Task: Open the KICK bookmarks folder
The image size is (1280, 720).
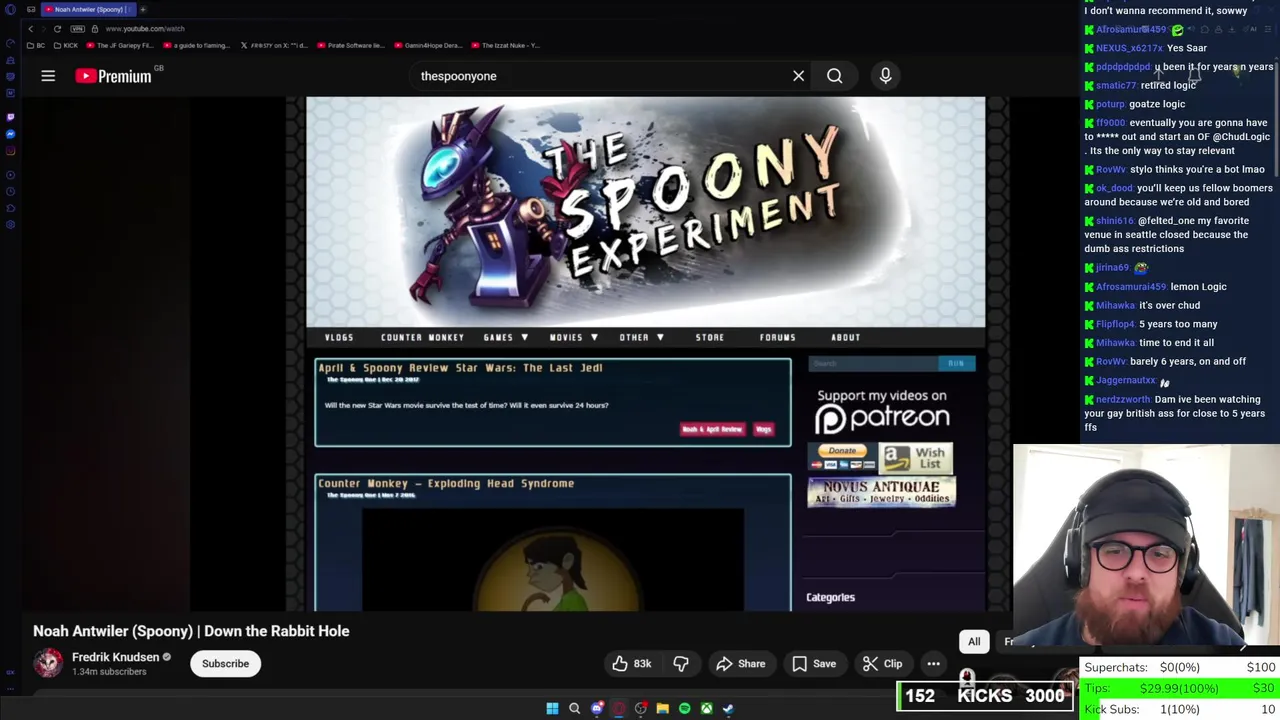Action: [66, 46]
